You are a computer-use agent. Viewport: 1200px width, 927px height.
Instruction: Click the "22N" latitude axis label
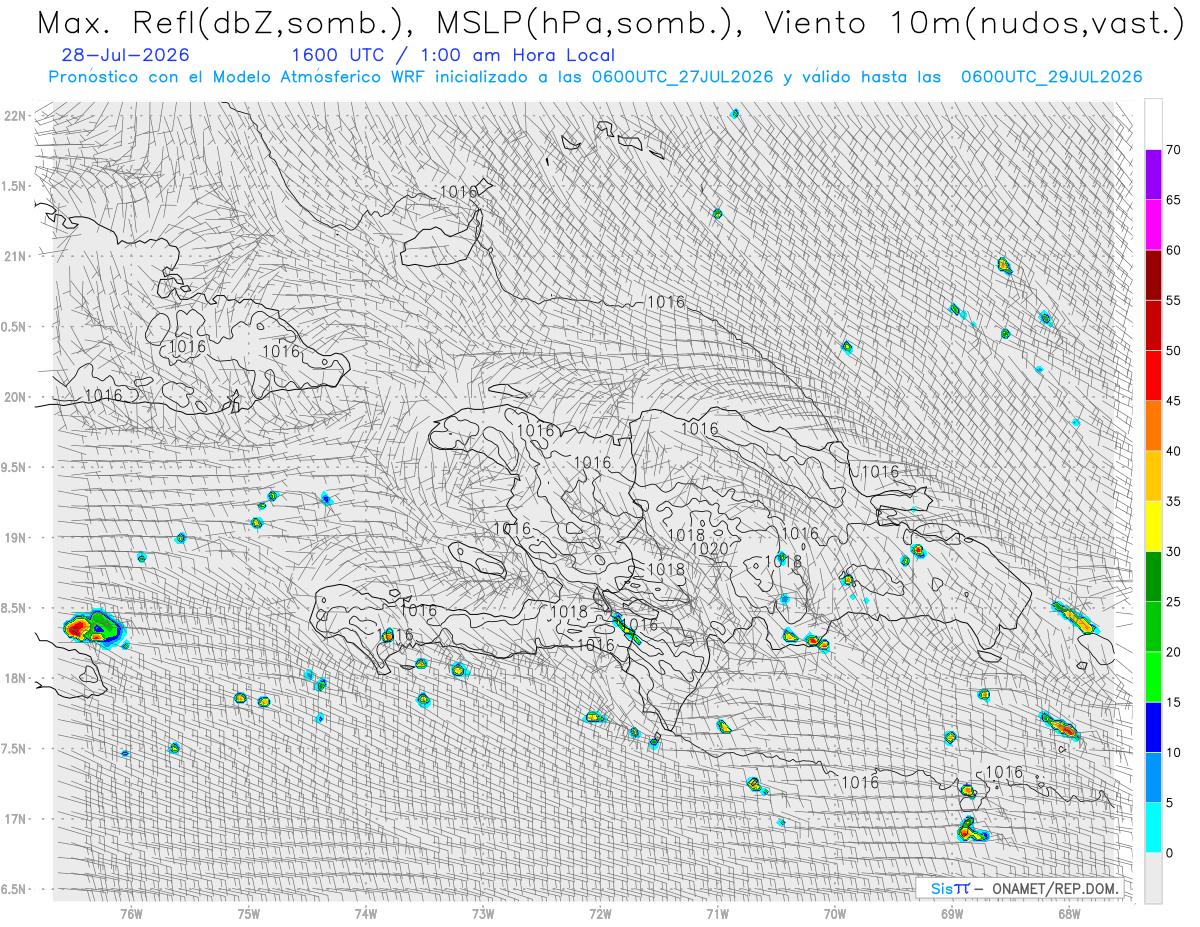16,116
